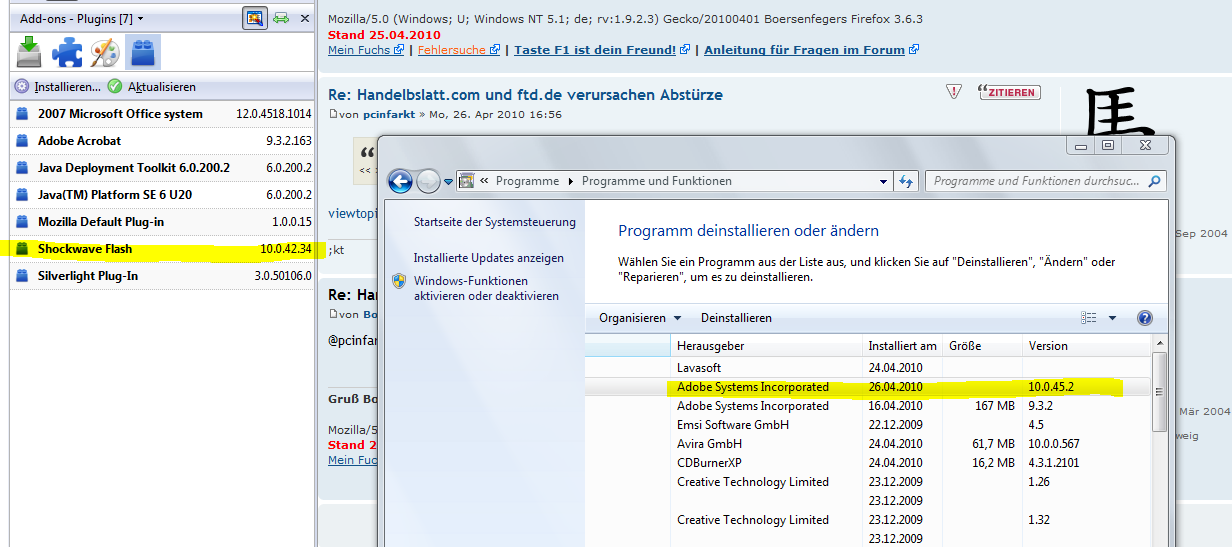Screen dimensions: 1232x547
Task: Open the Themes paint palette icon
Action: tap(105, 52)
